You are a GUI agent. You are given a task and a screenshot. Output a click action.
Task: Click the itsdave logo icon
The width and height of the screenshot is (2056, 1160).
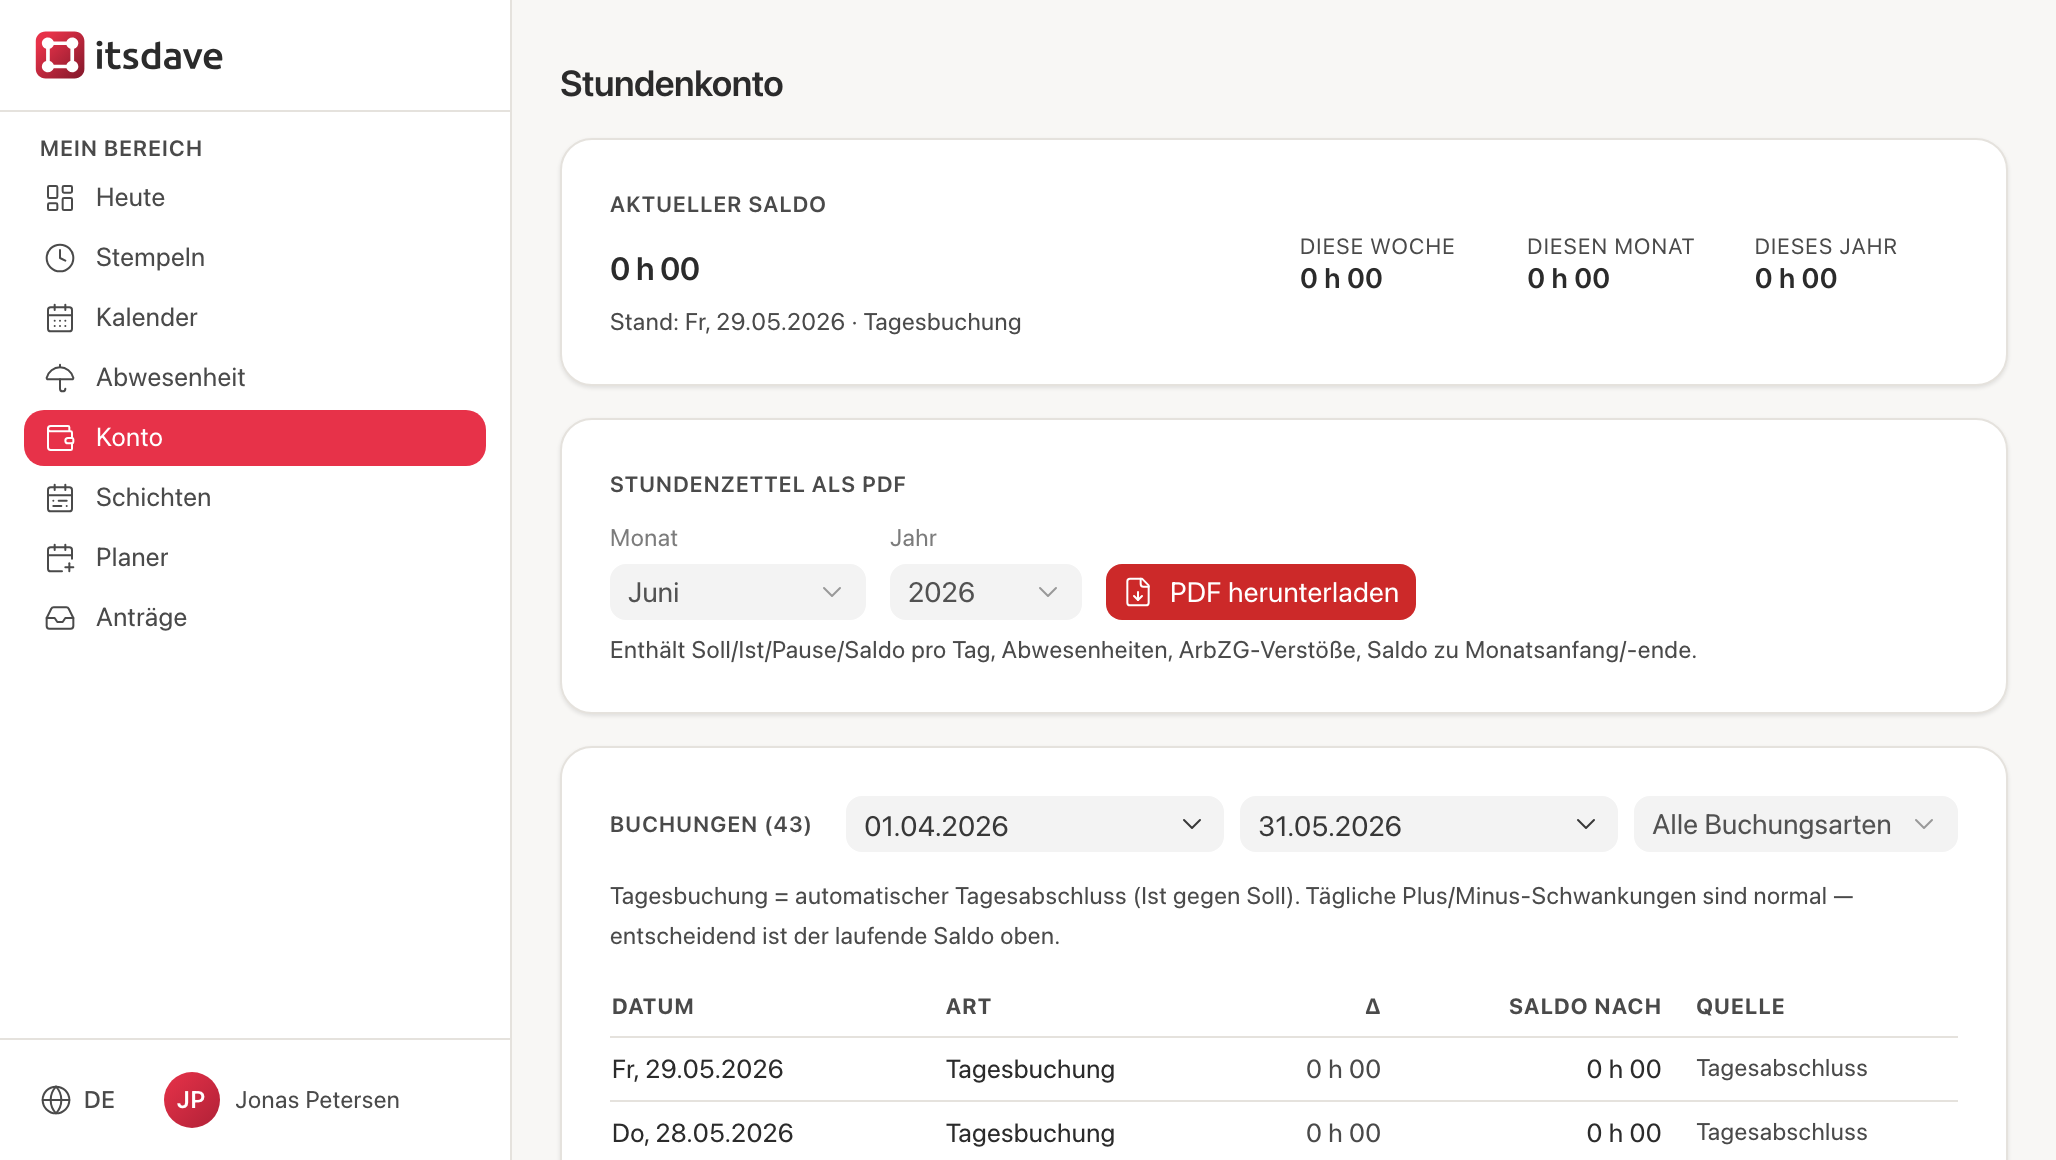tap(60, 55)
